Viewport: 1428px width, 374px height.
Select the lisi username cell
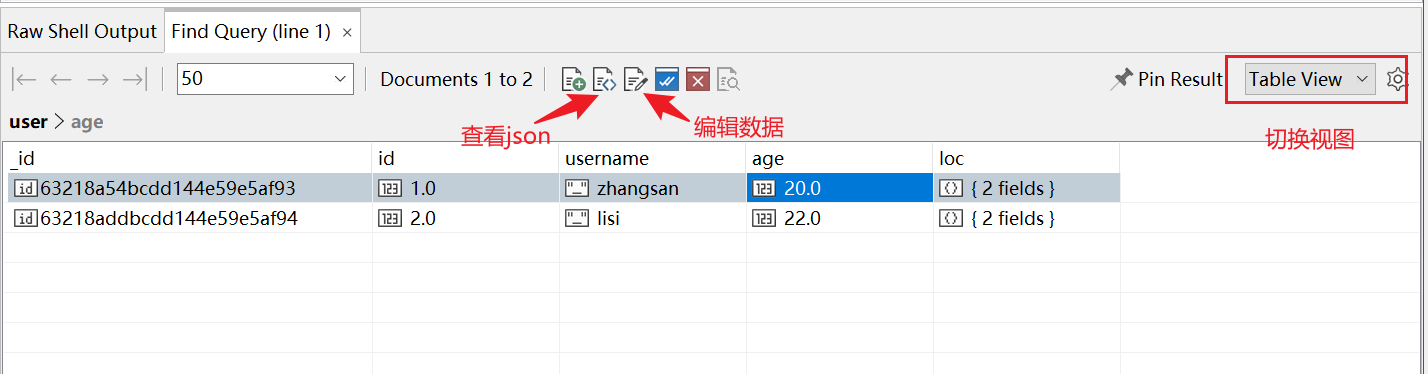coord(653,218)
